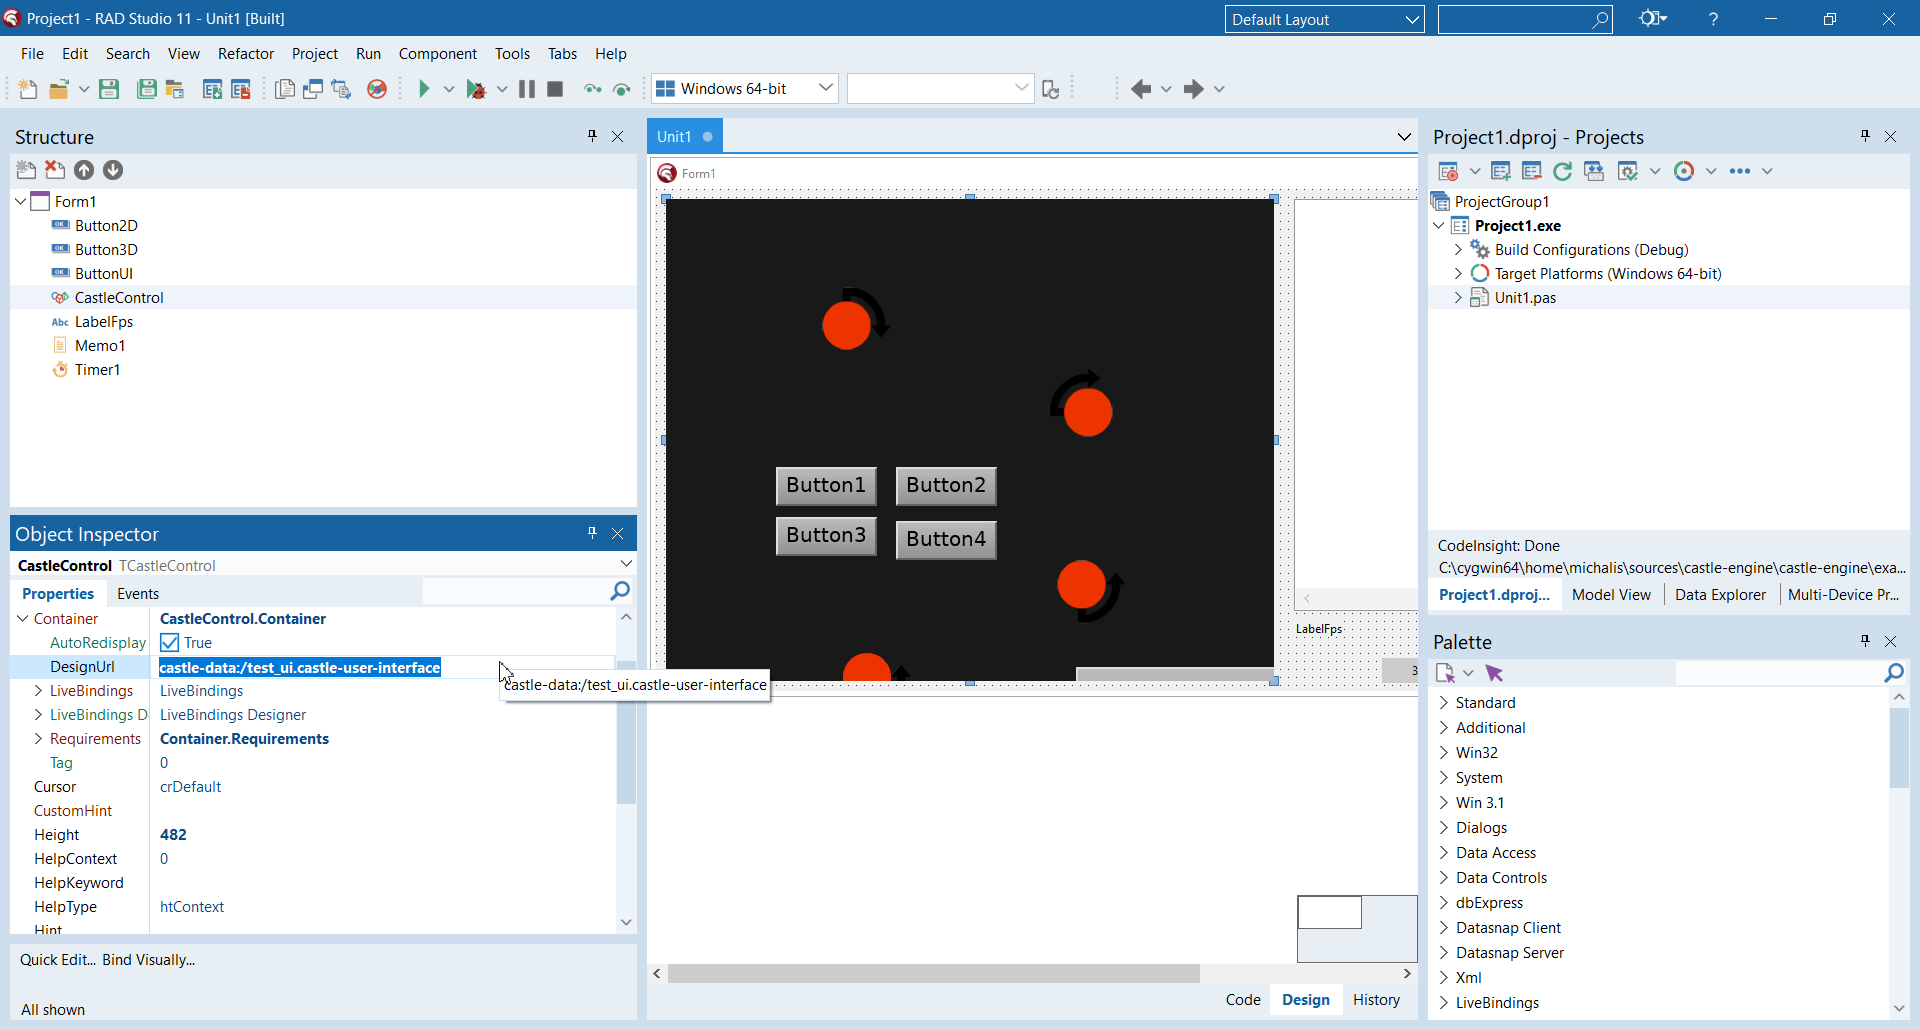Image resolution: width=1920 pixels, height=1030 pixels.
Task: Open the Component menu
Action: tap(438, 53)
